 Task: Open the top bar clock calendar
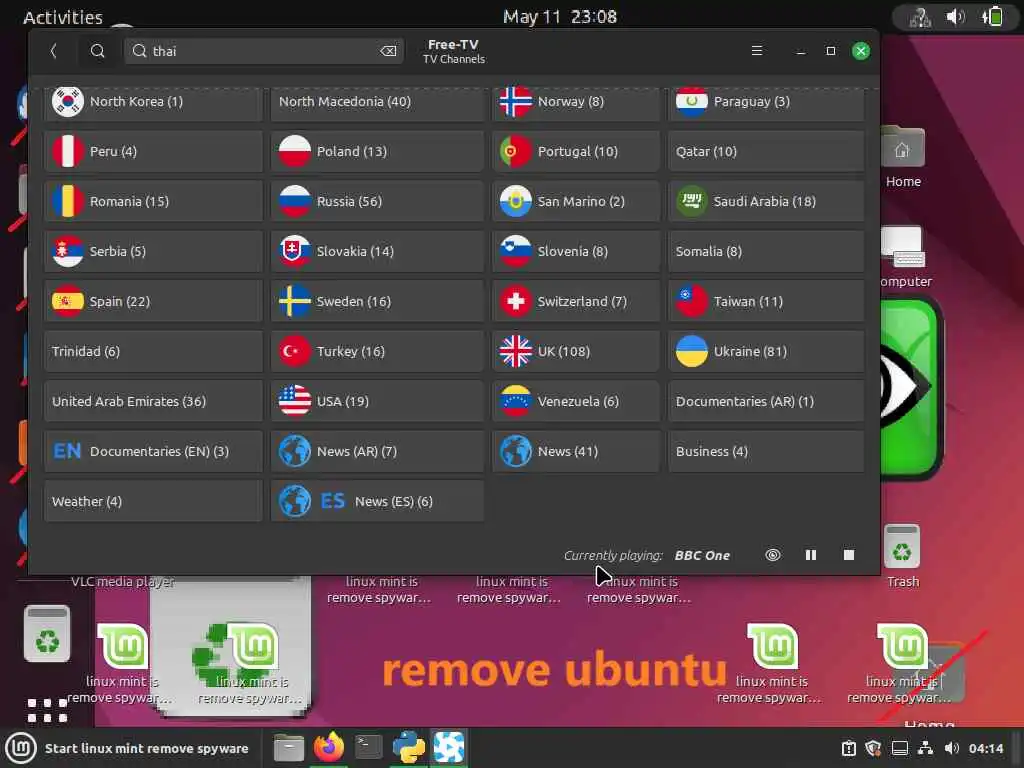pos(560,16)
